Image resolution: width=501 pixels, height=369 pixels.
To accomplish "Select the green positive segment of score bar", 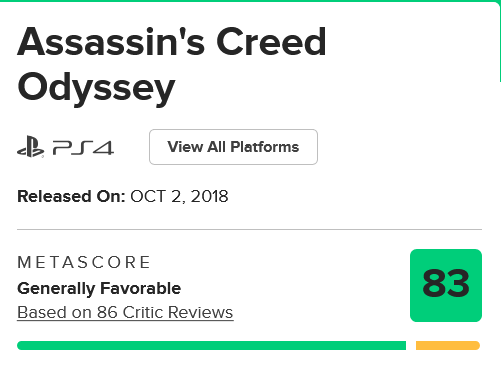I will pyautogui.click(x=211, y=345).
